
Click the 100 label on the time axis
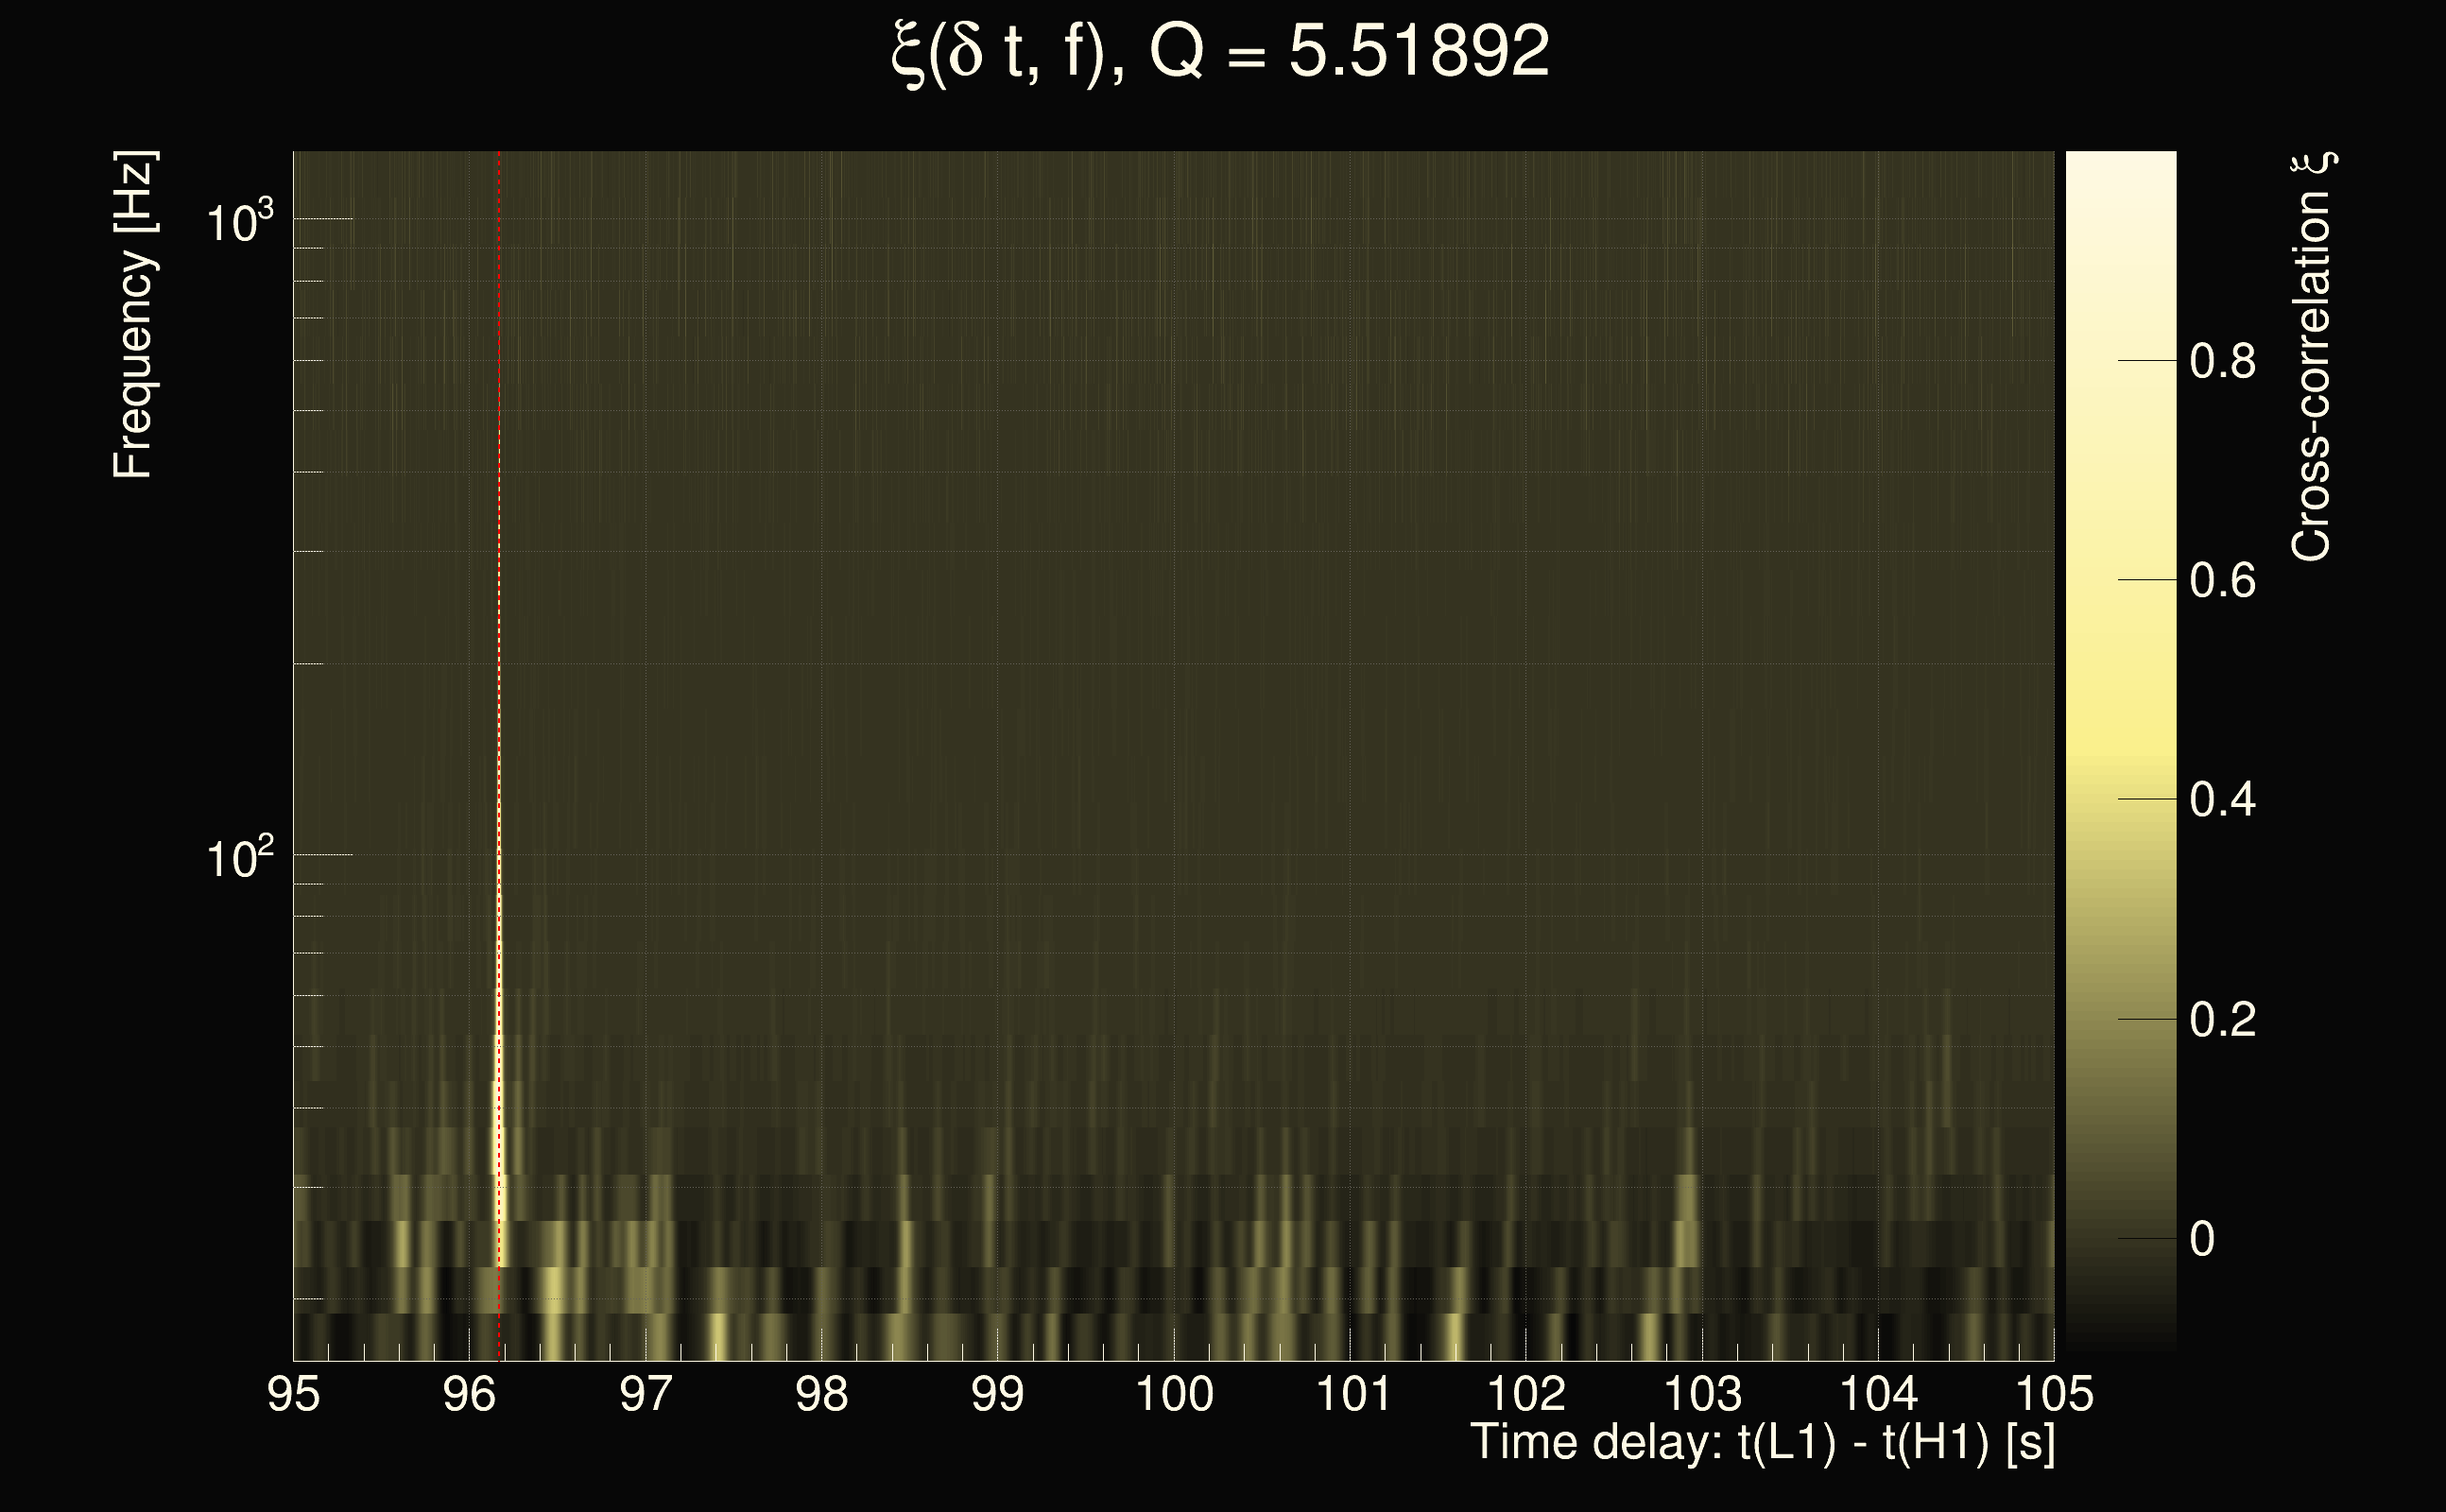[1174, 1395]
